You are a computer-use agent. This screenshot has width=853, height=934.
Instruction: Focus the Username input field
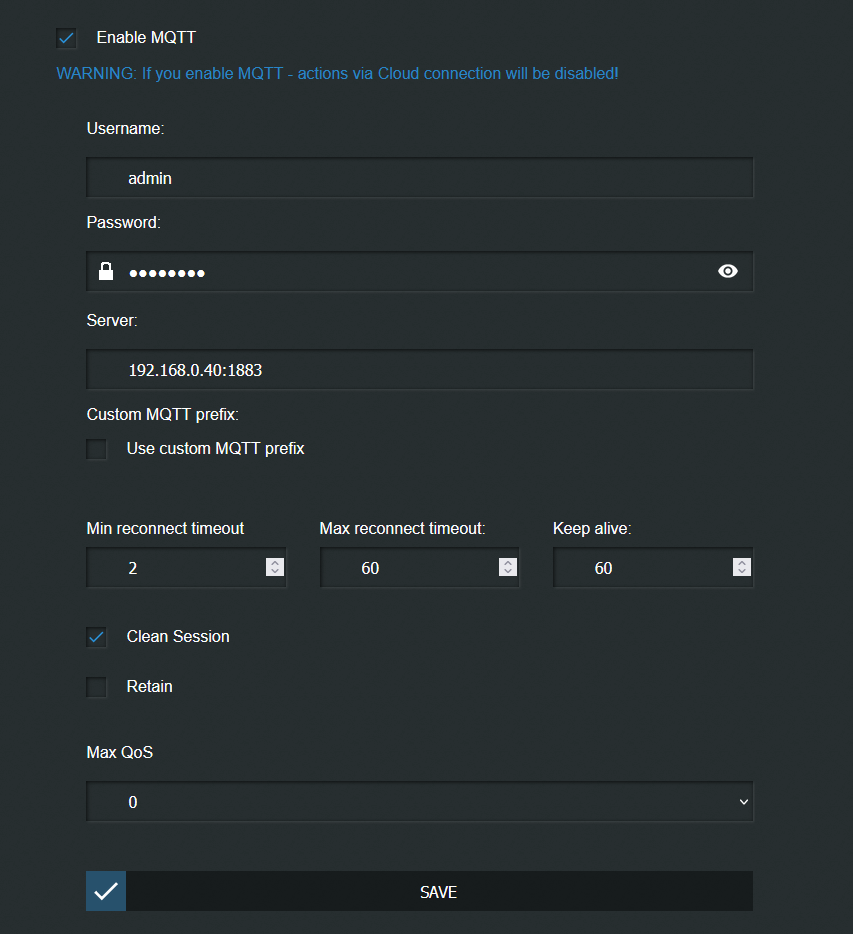(x=419, y=178)
